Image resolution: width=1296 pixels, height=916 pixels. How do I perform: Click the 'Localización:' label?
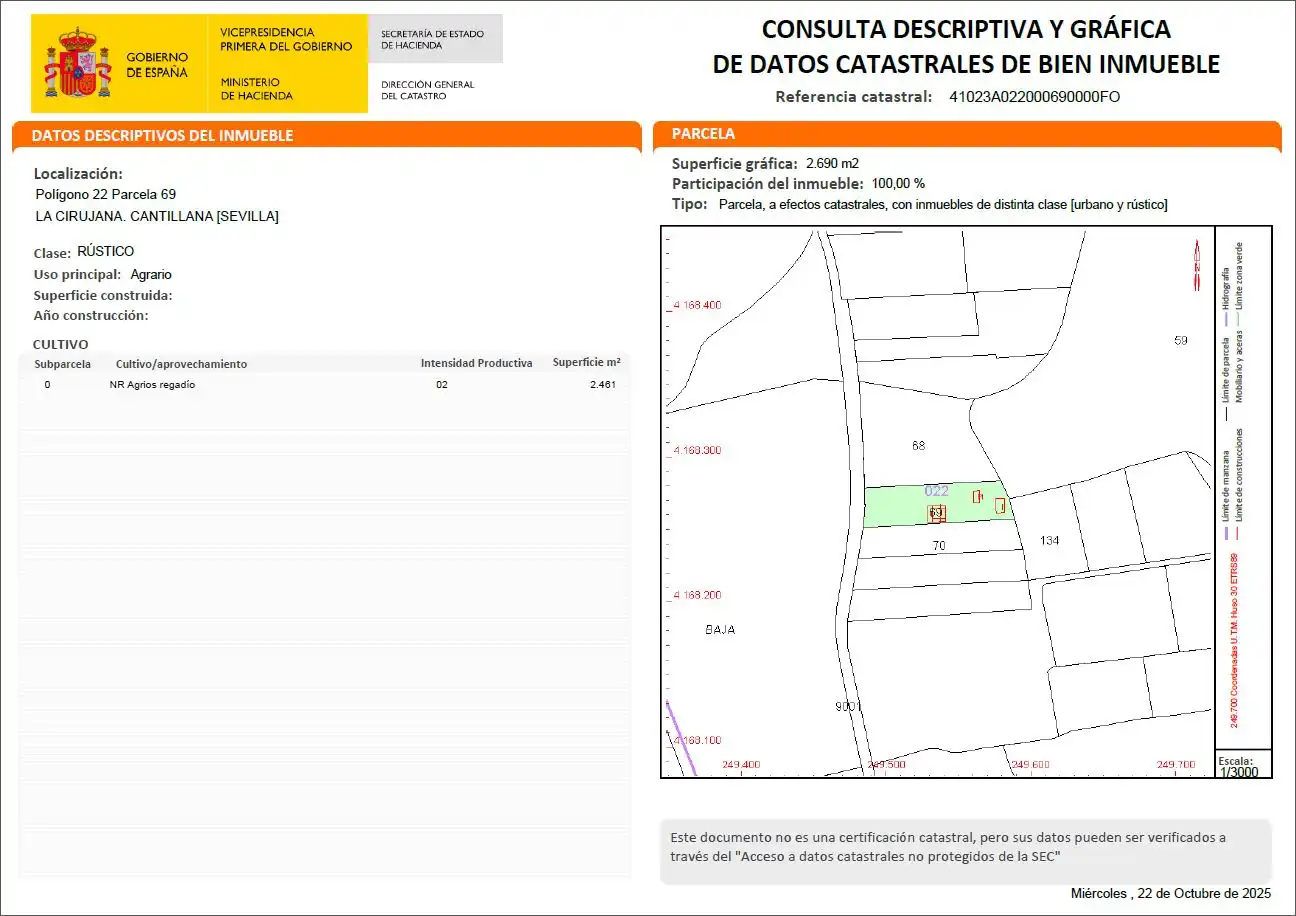click(78, 174)
